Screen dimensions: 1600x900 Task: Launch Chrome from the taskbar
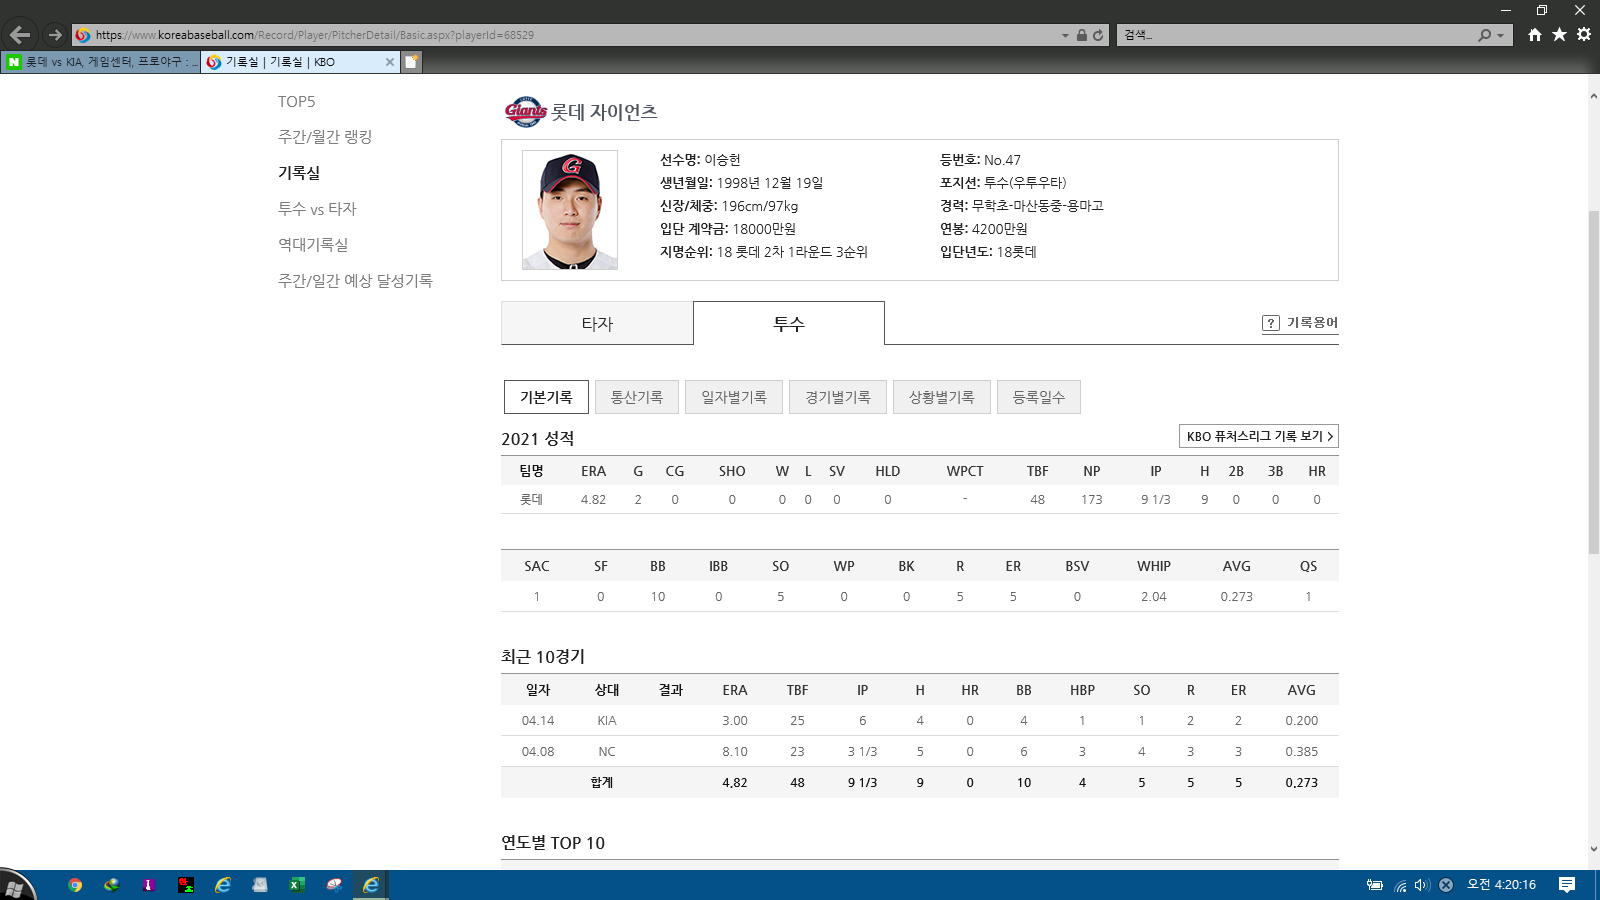[75, 885]
